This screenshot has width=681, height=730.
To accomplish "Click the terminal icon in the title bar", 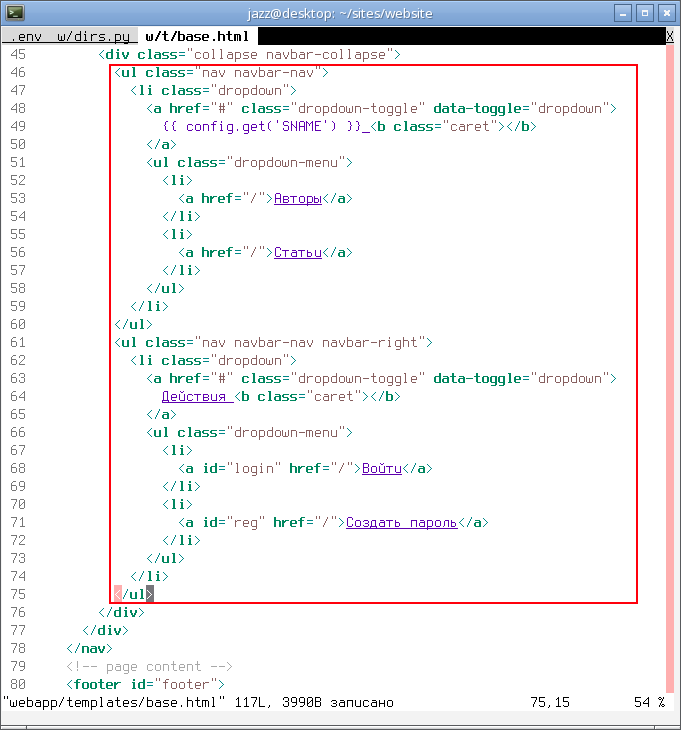I will (x=15, y=13).
